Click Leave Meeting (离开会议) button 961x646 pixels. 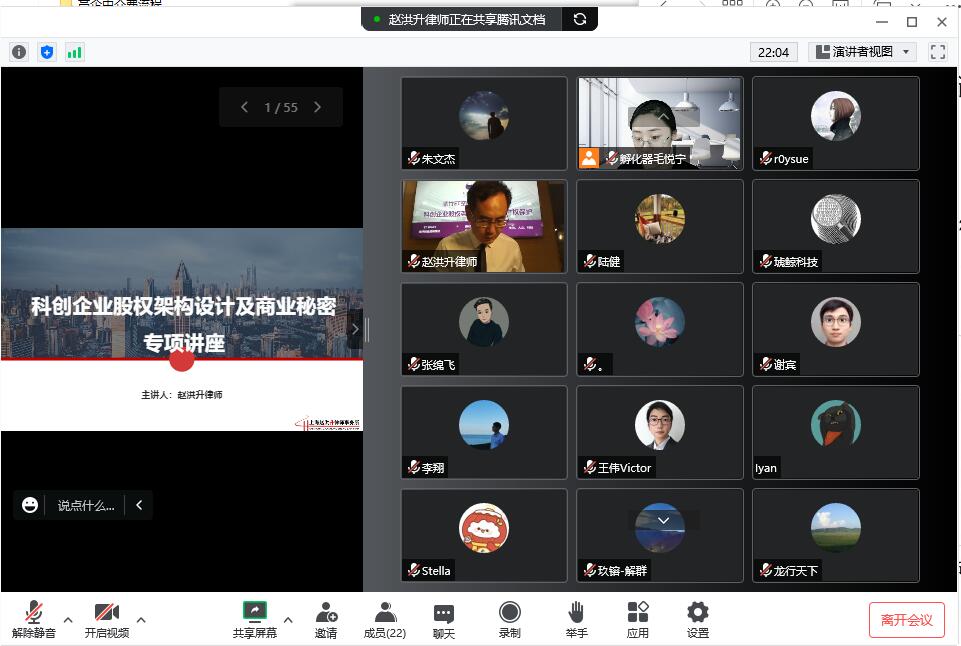[906, 620]
